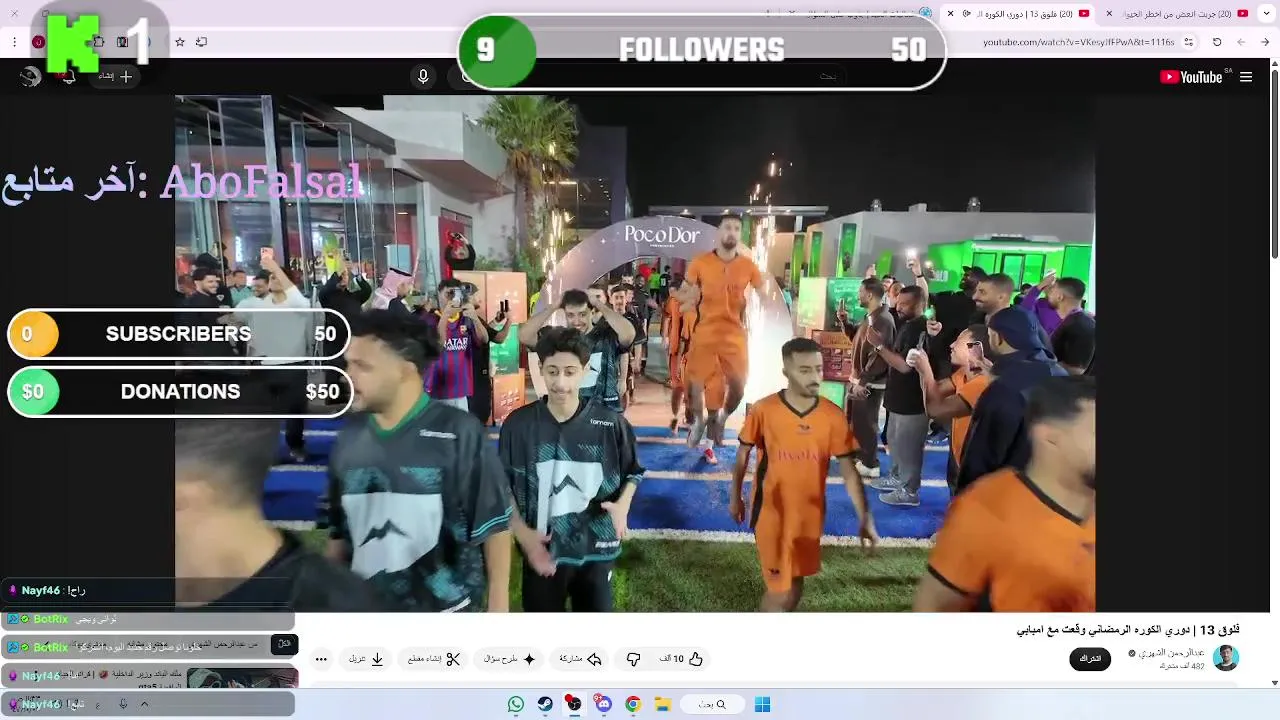Viewport: 1280px width, 720px height.
Task: Open the browser reading list sidebar icon
Action: (x=122, y=42)
